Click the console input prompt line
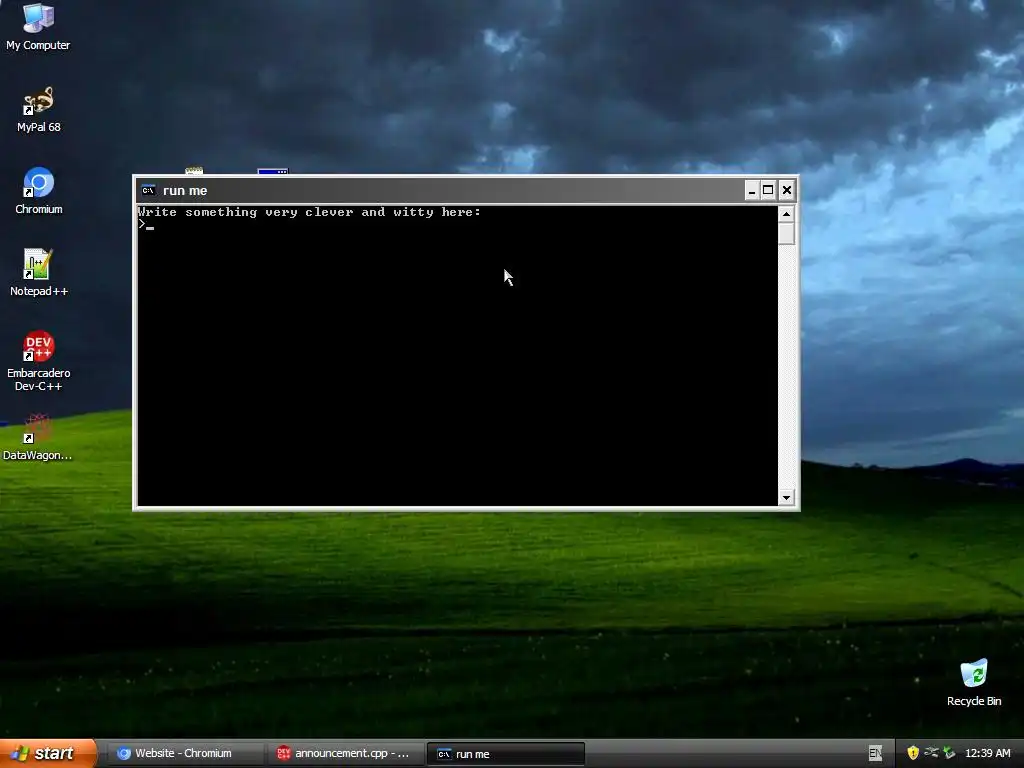The height and width of the screenshot is (768, 1024). coord(457,225)
